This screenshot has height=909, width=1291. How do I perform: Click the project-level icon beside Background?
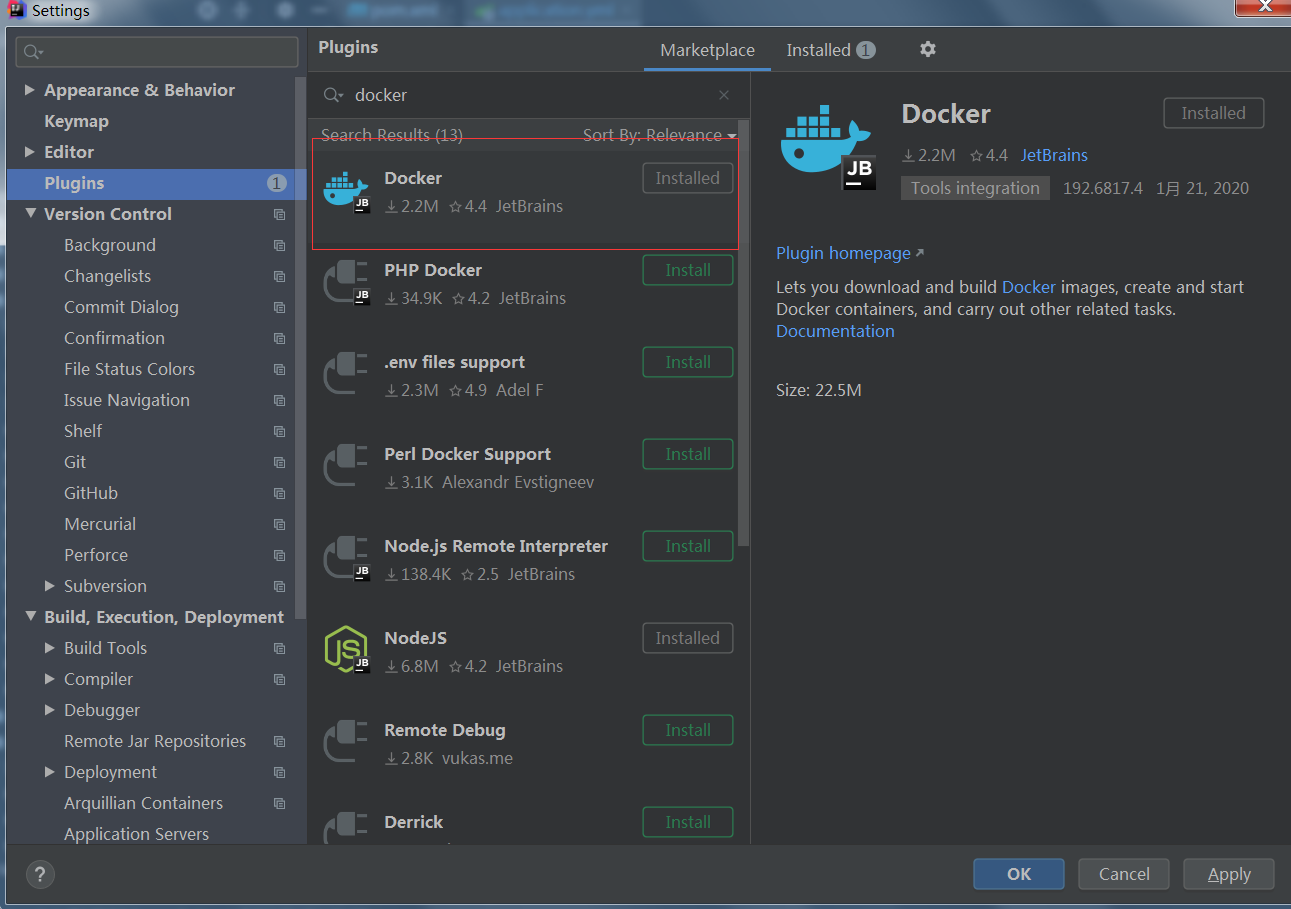click(x=279, y=245)
